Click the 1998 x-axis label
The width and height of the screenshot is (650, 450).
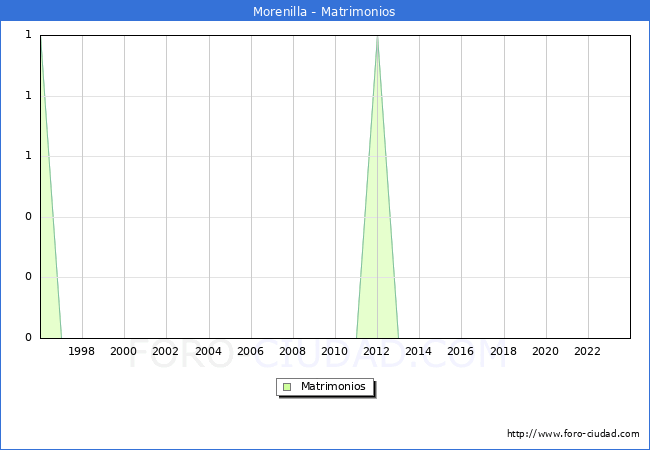[x=81, y=351]
